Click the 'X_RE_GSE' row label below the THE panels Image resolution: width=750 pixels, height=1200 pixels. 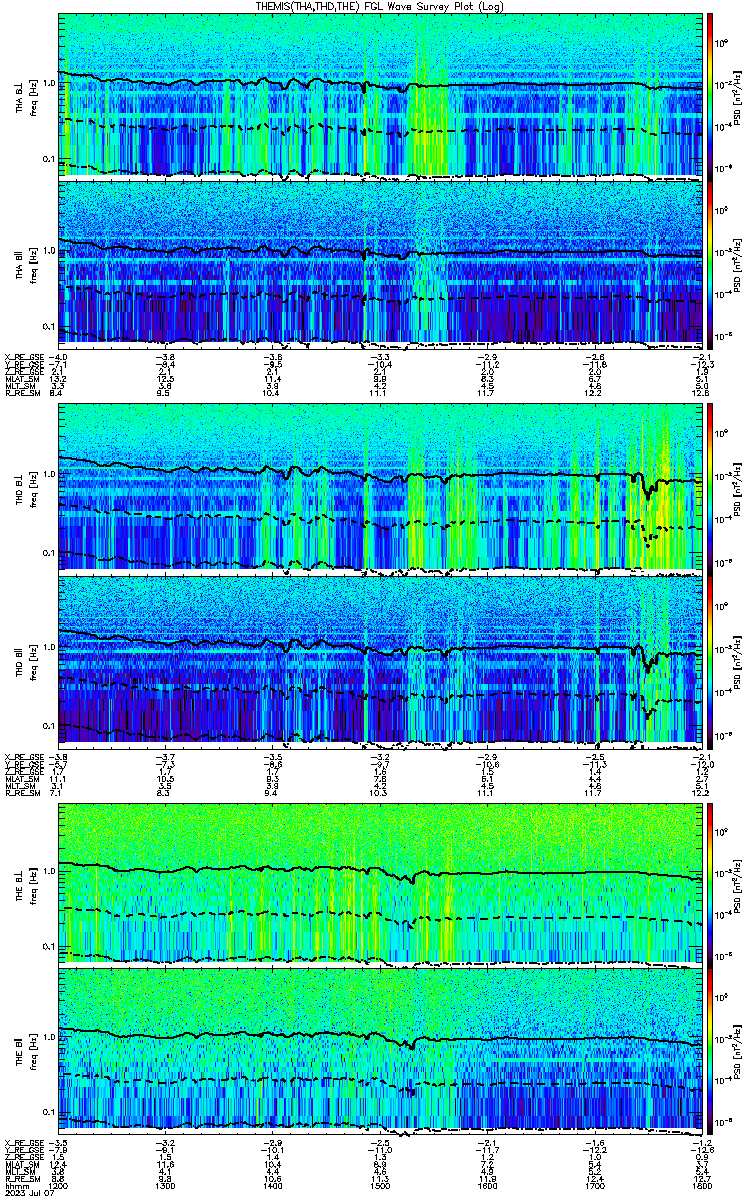pos(23,1142)
